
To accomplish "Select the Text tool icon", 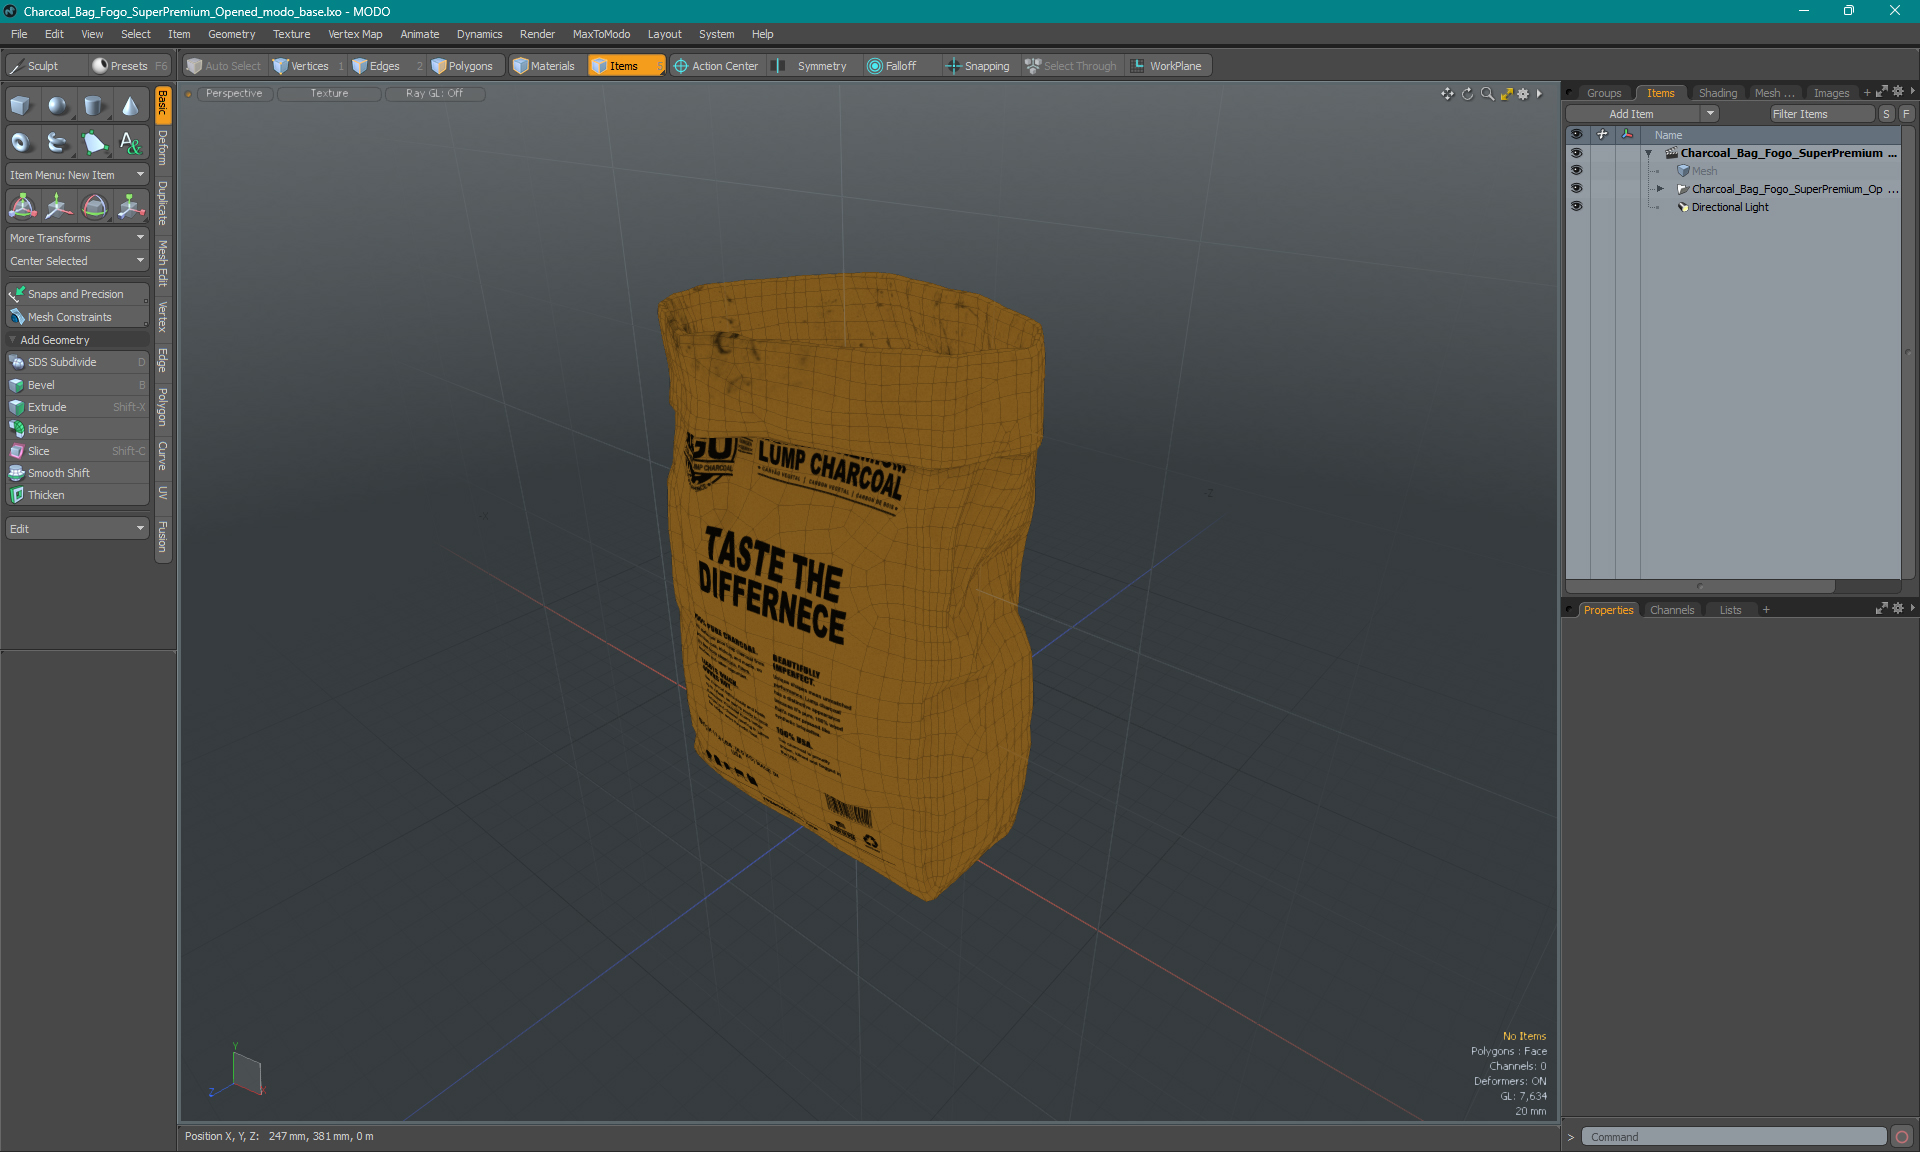I will click(131, 143).
